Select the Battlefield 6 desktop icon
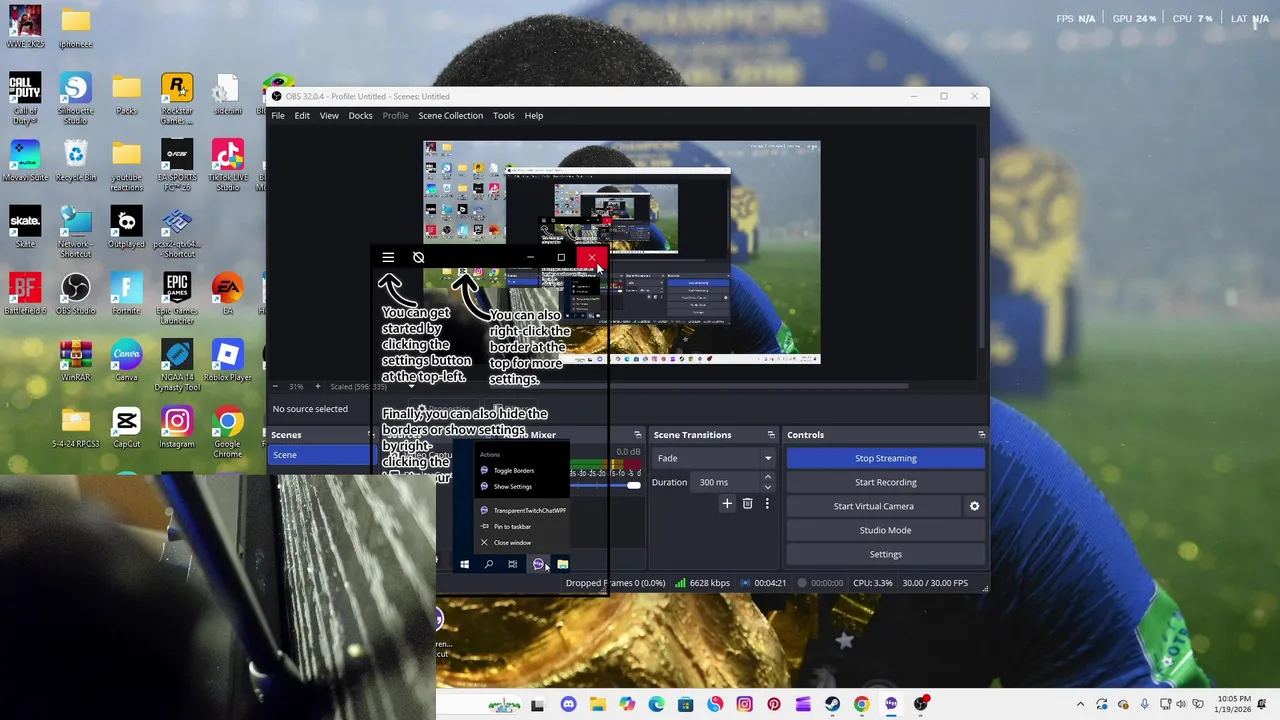1280x720 pixels. [x=25, y=295]
